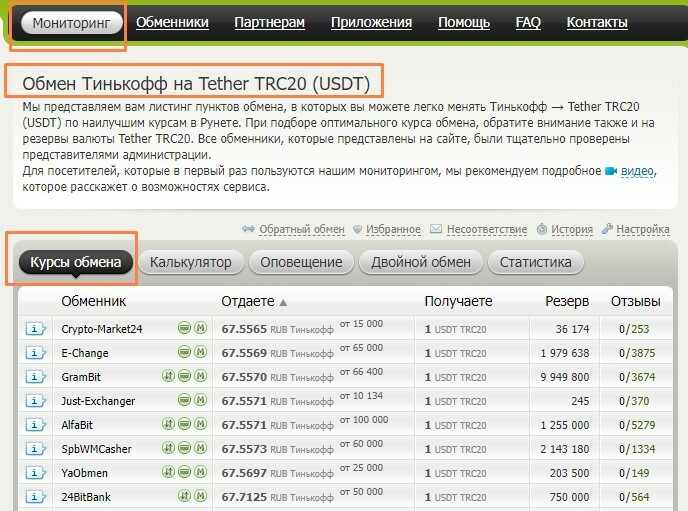Click the M badge icon for AlfaBit
Screen dimensions: 688x511
click(x=201, y=424)
